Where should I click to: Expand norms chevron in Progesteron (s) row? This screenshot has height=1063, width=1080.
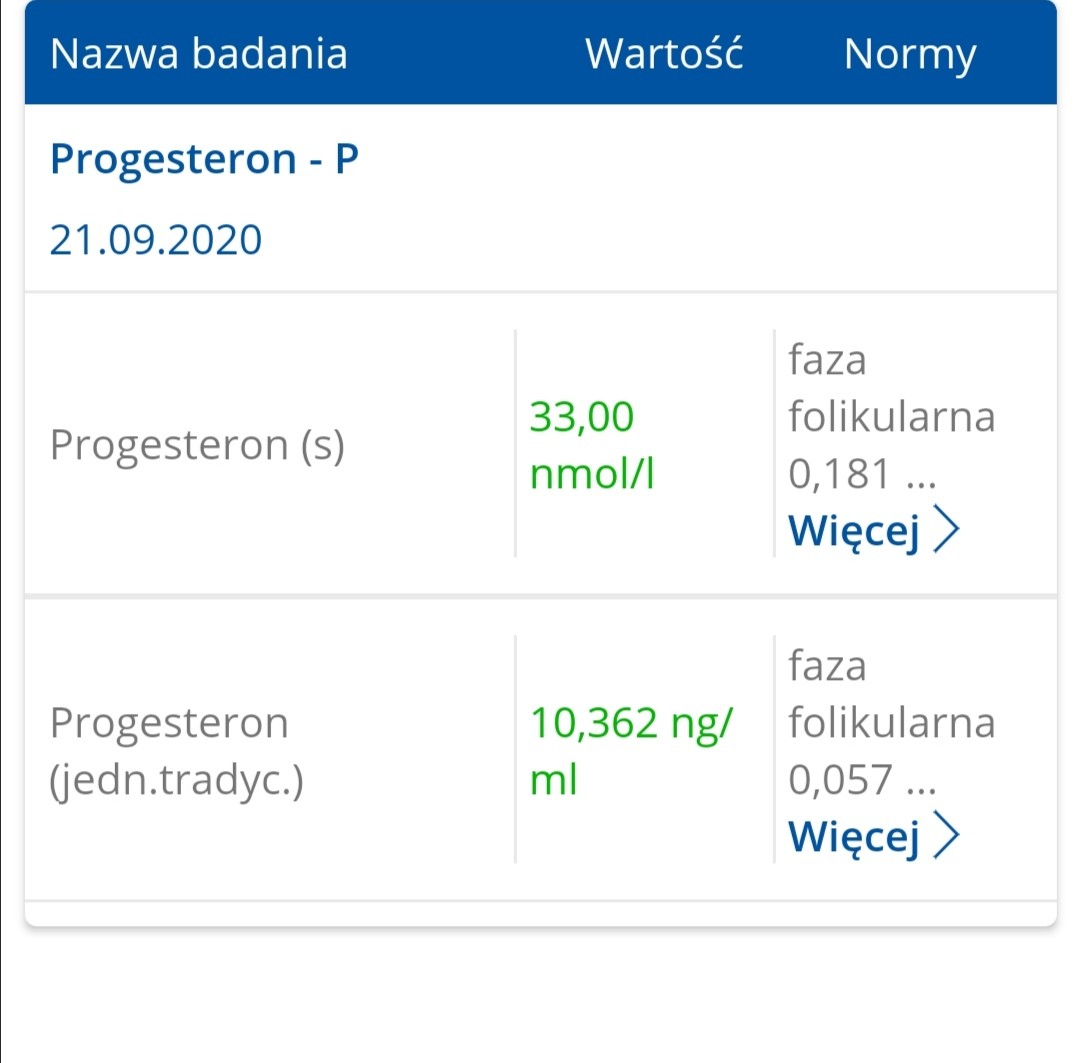click(946, 532)
